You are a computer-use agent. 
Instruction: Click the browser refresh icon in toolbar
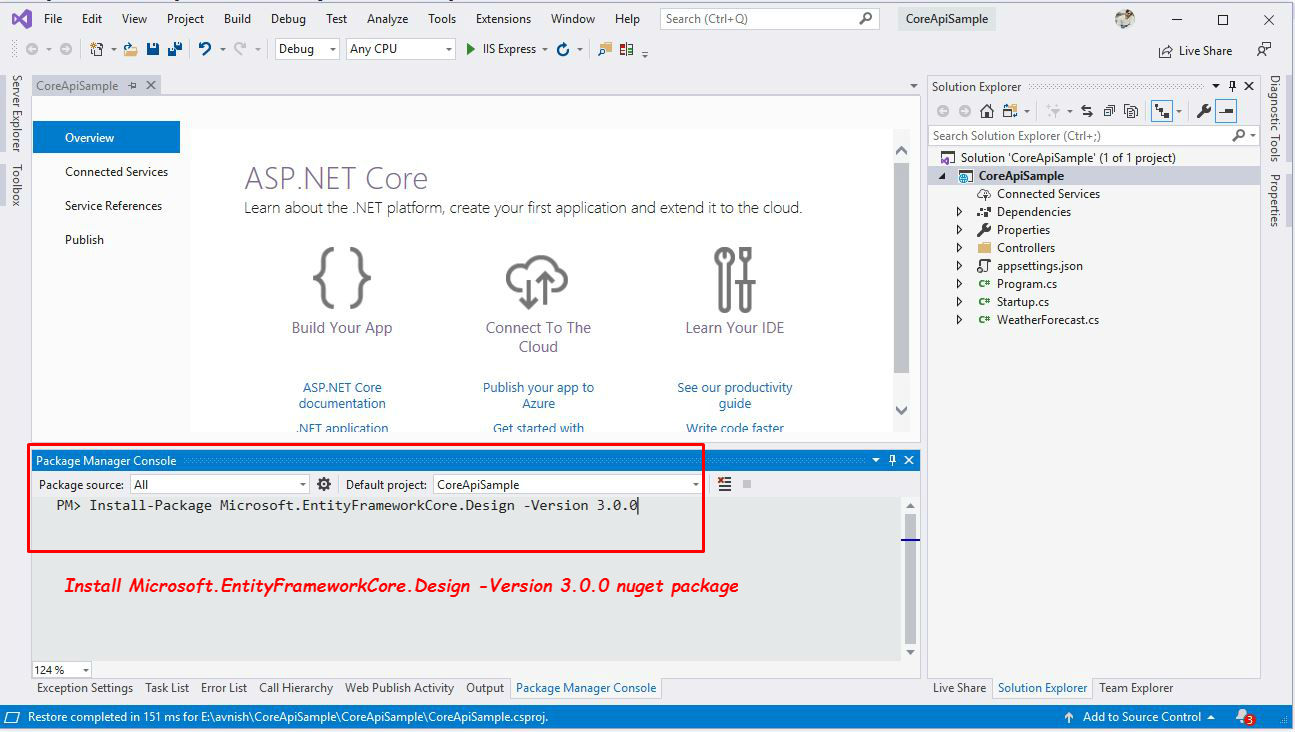563,49
